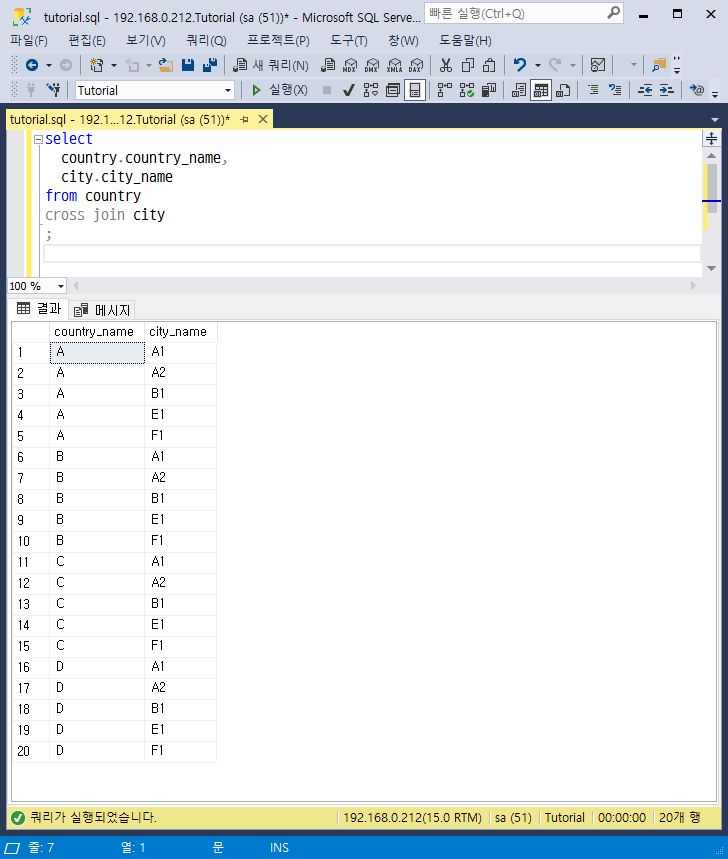Click the DMX query icon

372,65
